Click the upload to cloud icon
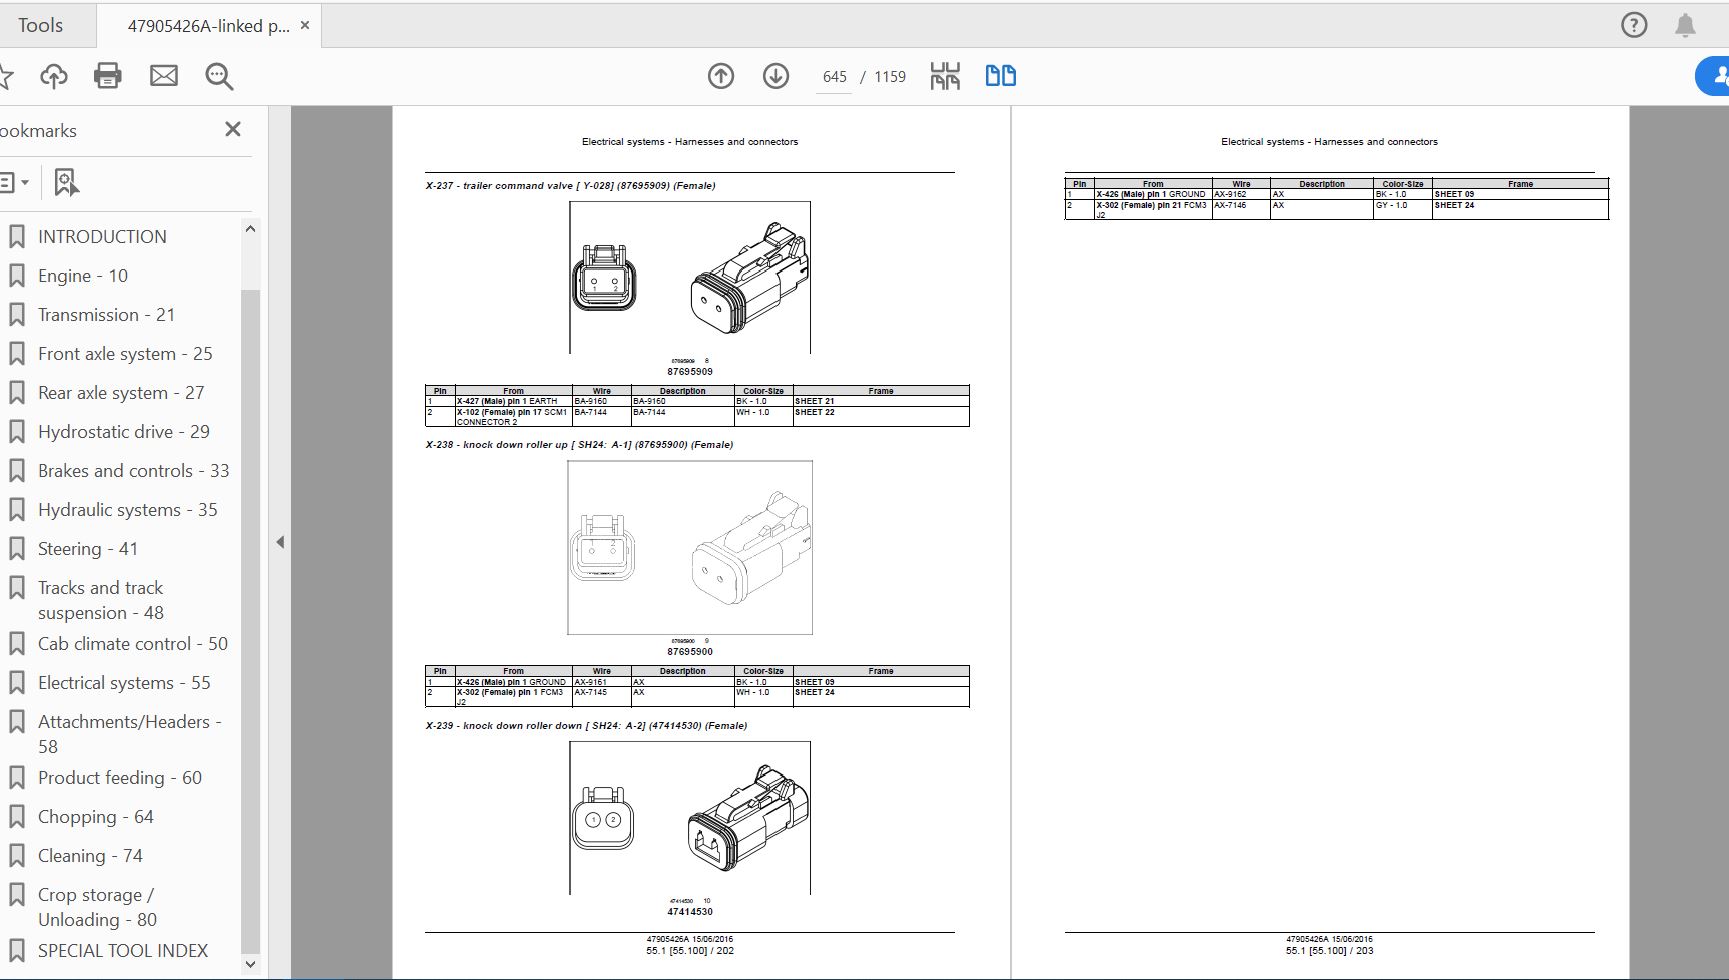1729x980 pixels. [53, 76]
